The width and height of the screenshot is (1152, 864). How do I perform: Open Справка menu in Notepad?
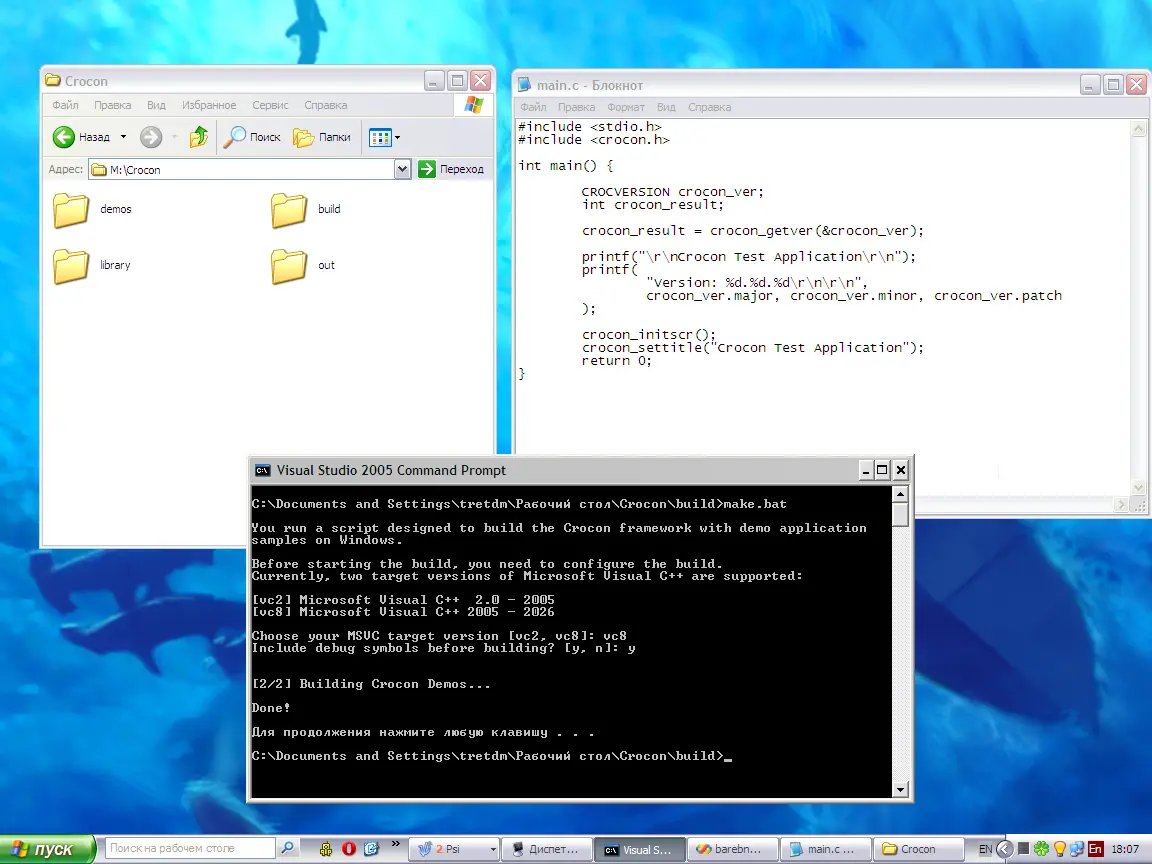pos(710,107)
